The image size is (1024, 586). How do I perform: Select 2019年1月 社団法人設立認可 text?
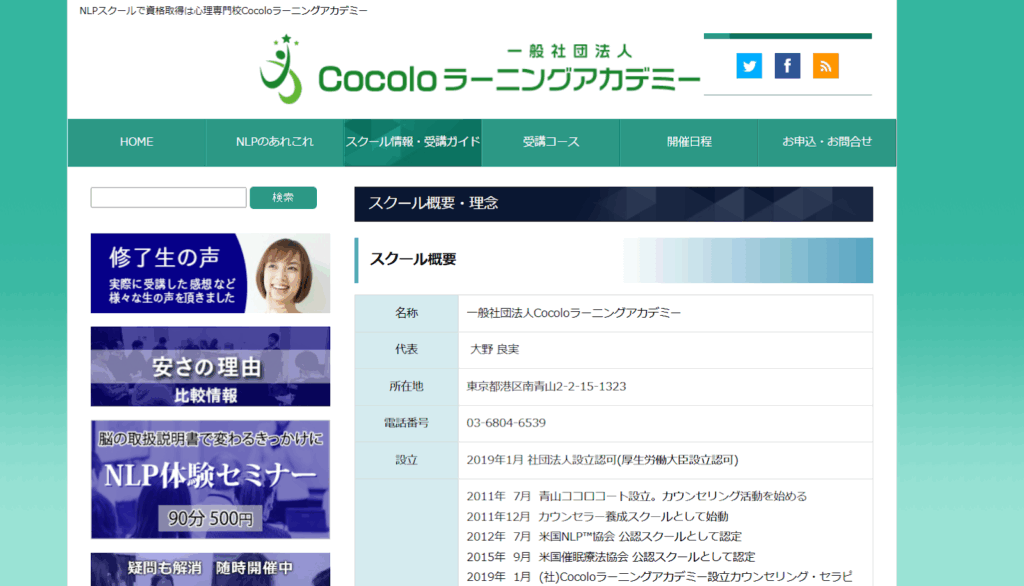pyautogui.click(x=602, y=460)
